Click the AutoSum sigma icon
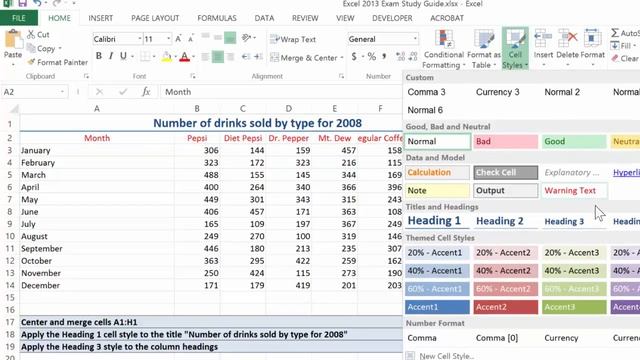The image size is (640, 360). coord(615,33)
